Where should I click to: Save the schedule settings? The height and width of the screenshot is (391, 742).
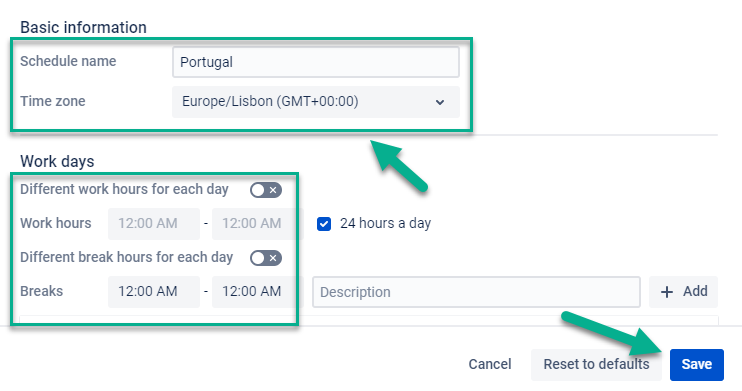pos(697,364)
